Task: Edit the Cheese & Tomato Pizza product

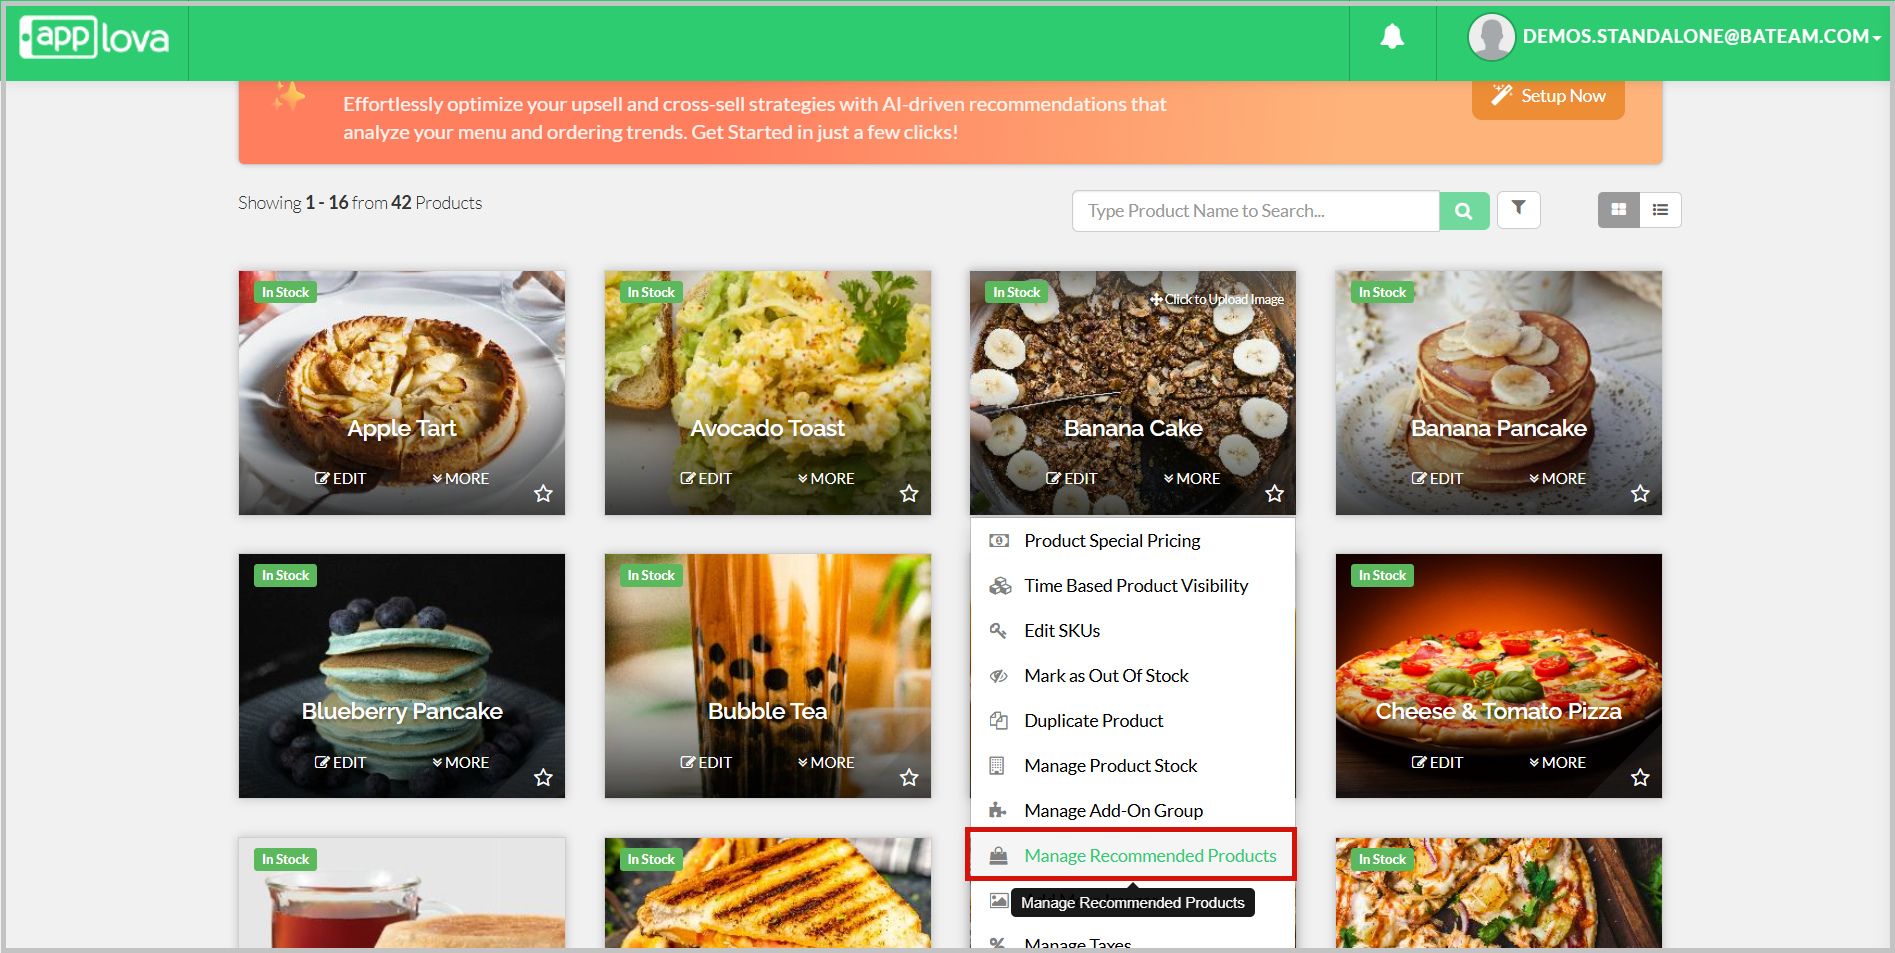Action: click(1437, 763)
